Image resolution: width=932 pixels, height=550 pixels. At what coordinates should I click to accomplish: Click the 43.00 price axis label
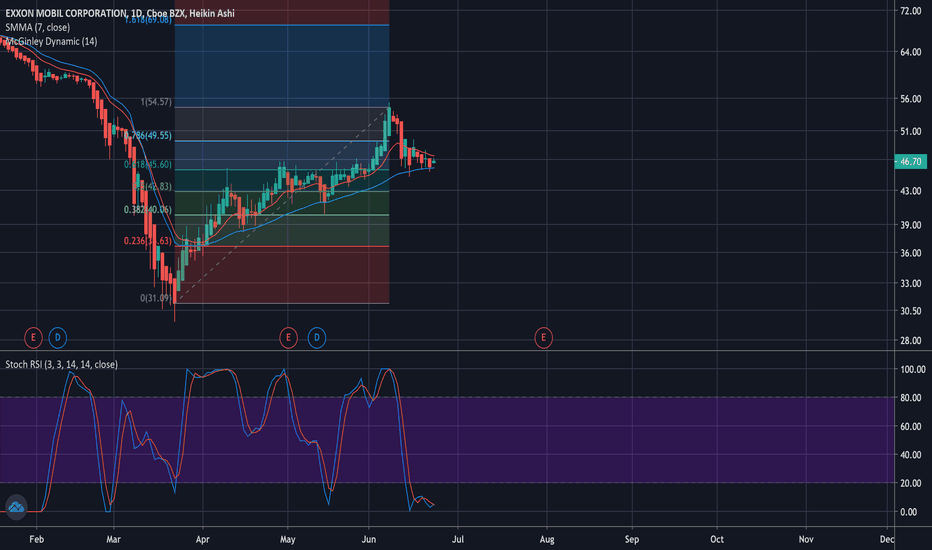911,191
